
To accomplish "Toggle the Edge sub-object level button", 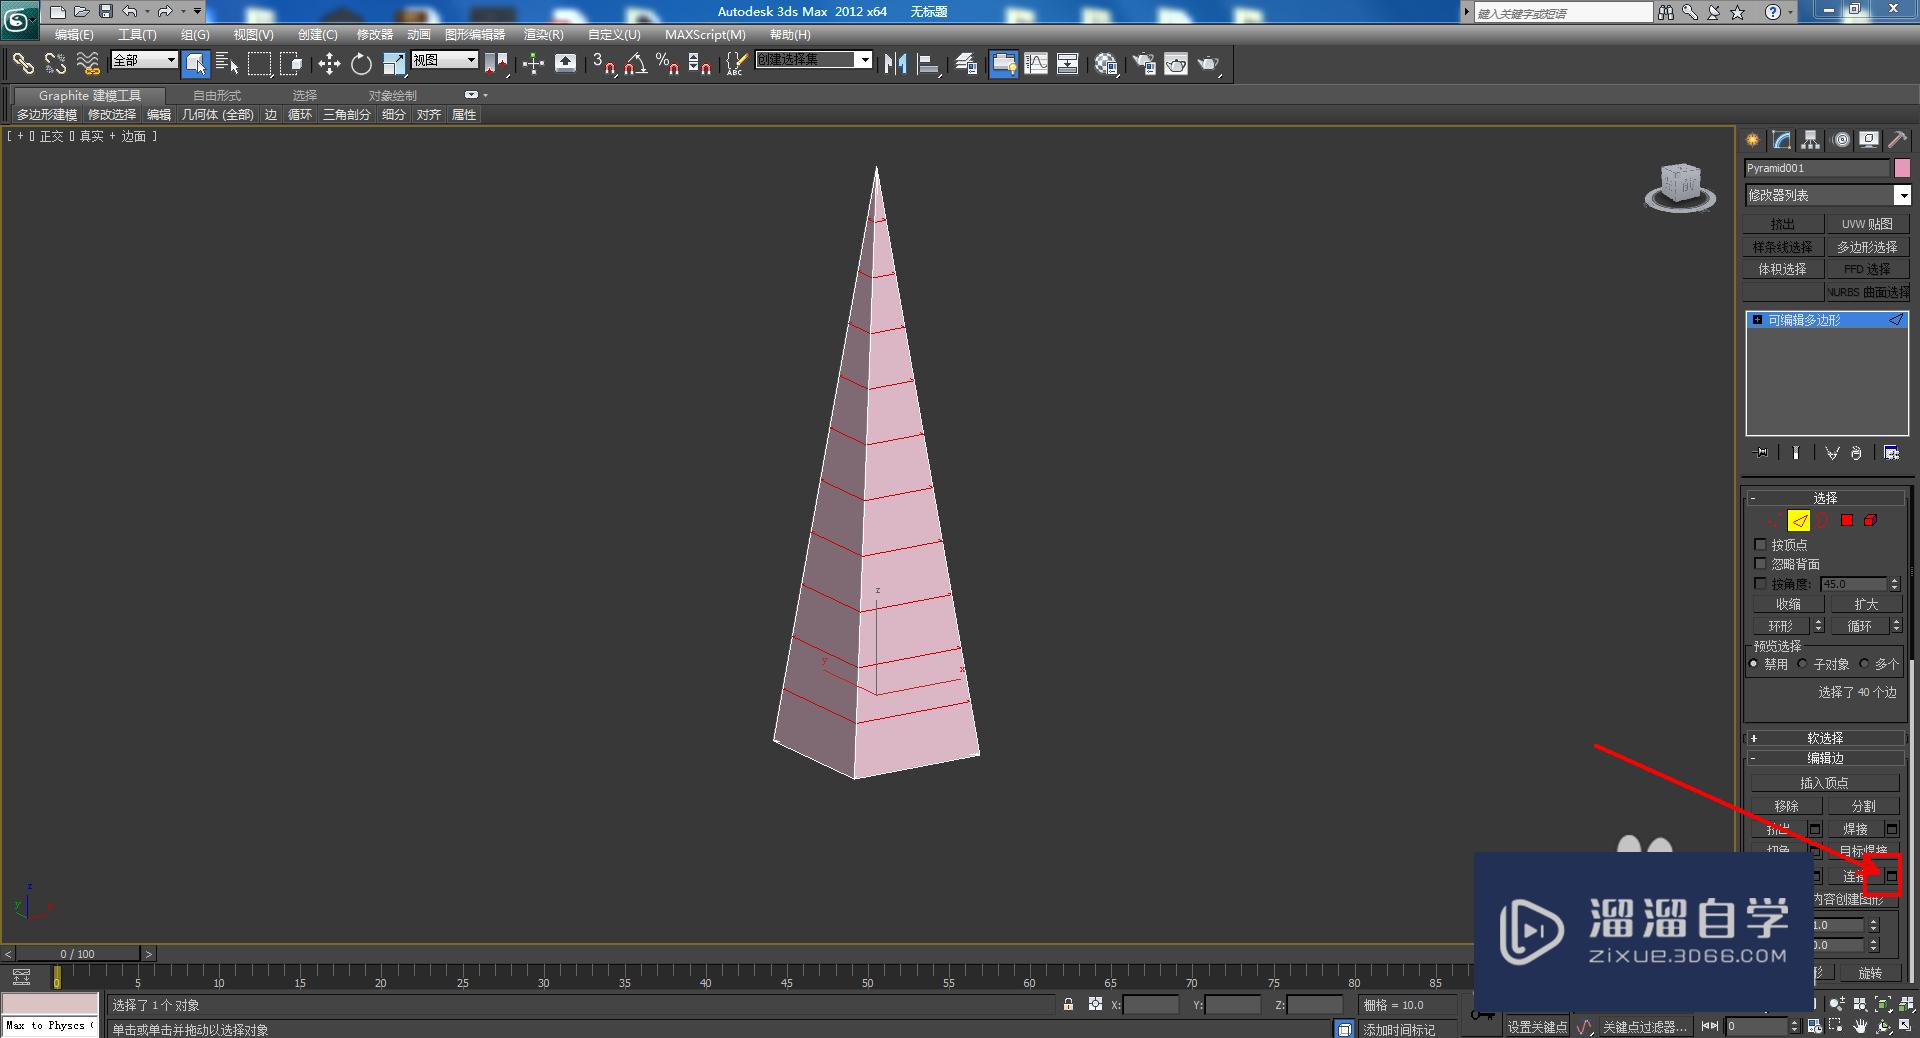I will point(1799,521).
